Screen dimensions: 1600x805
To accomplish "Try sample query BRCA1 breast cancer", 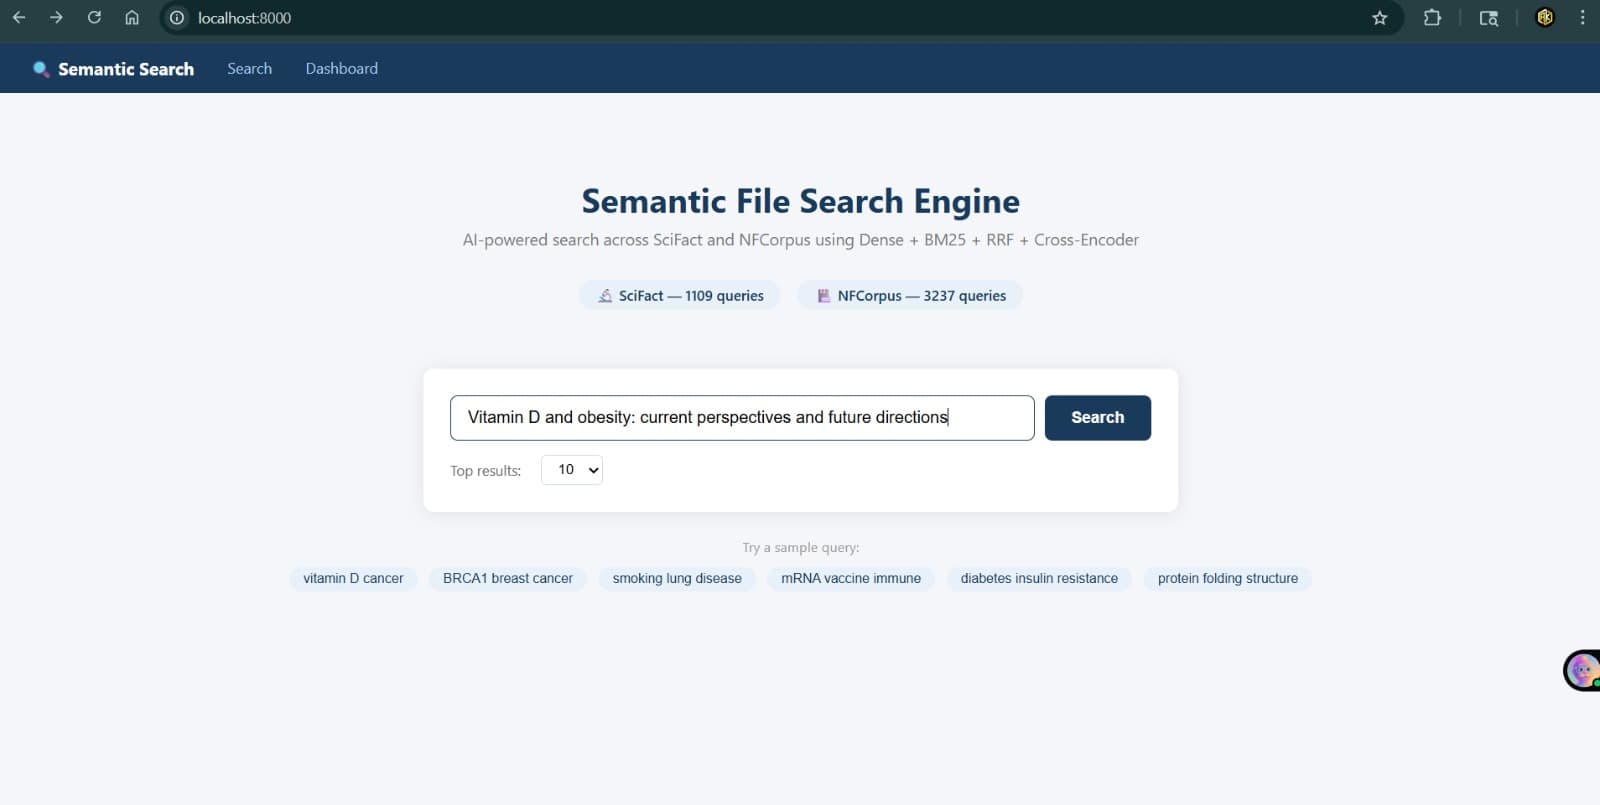I will pos(508,579).
